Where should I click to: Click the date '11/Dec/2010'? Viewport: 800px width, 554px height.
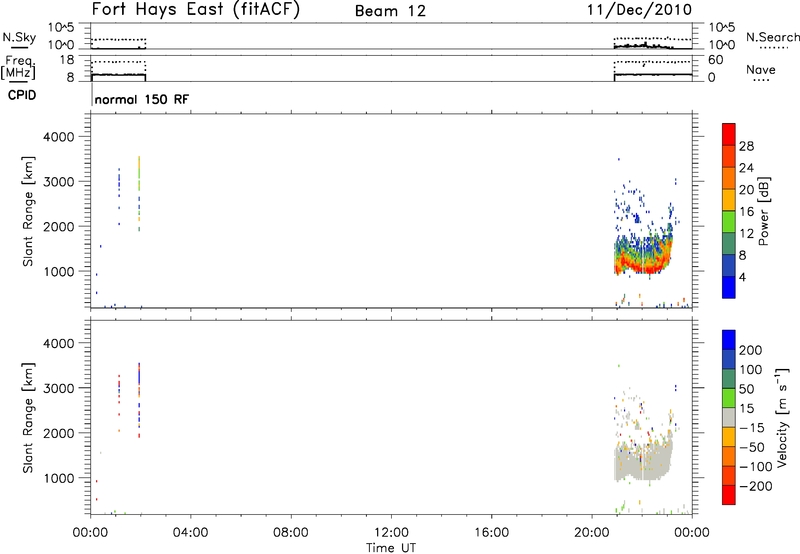coord(639,10)
